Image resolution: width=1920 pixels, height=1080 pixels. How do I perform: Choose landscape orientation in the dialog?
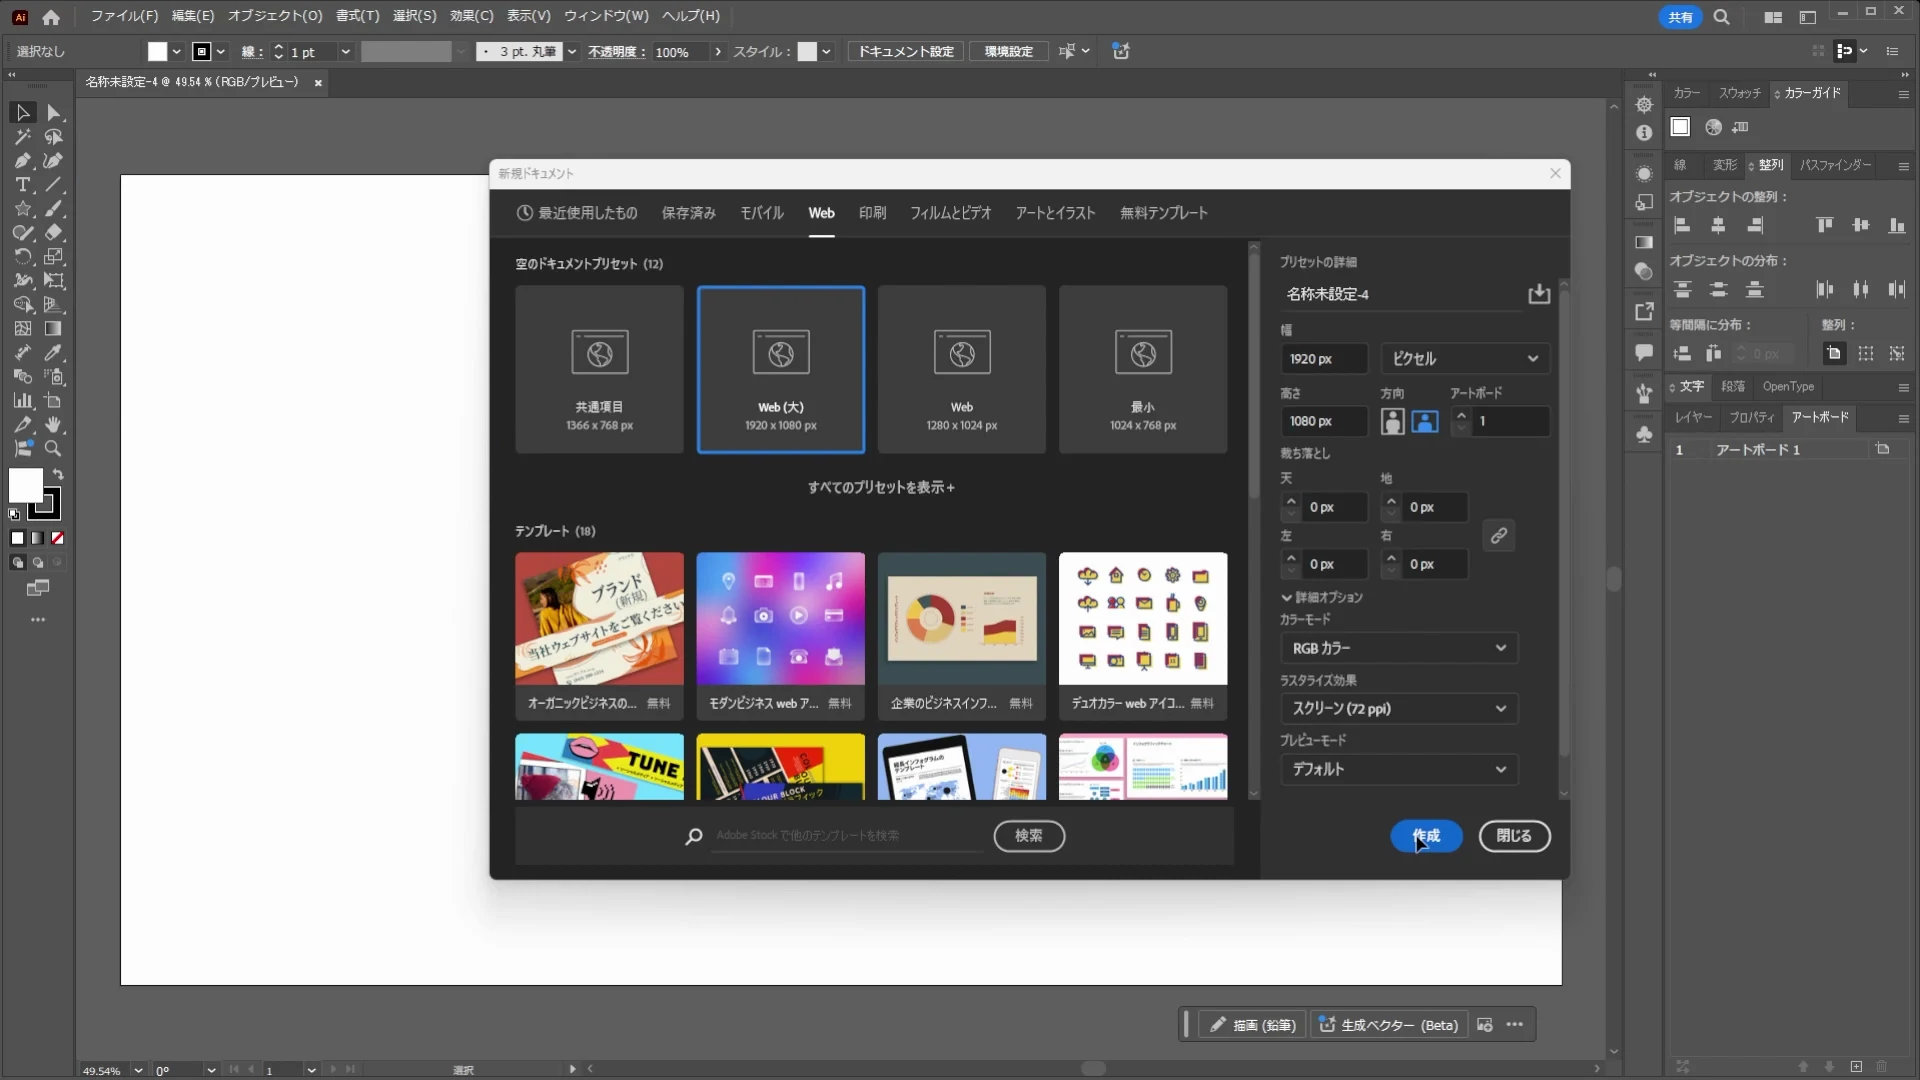point(1425,422)
